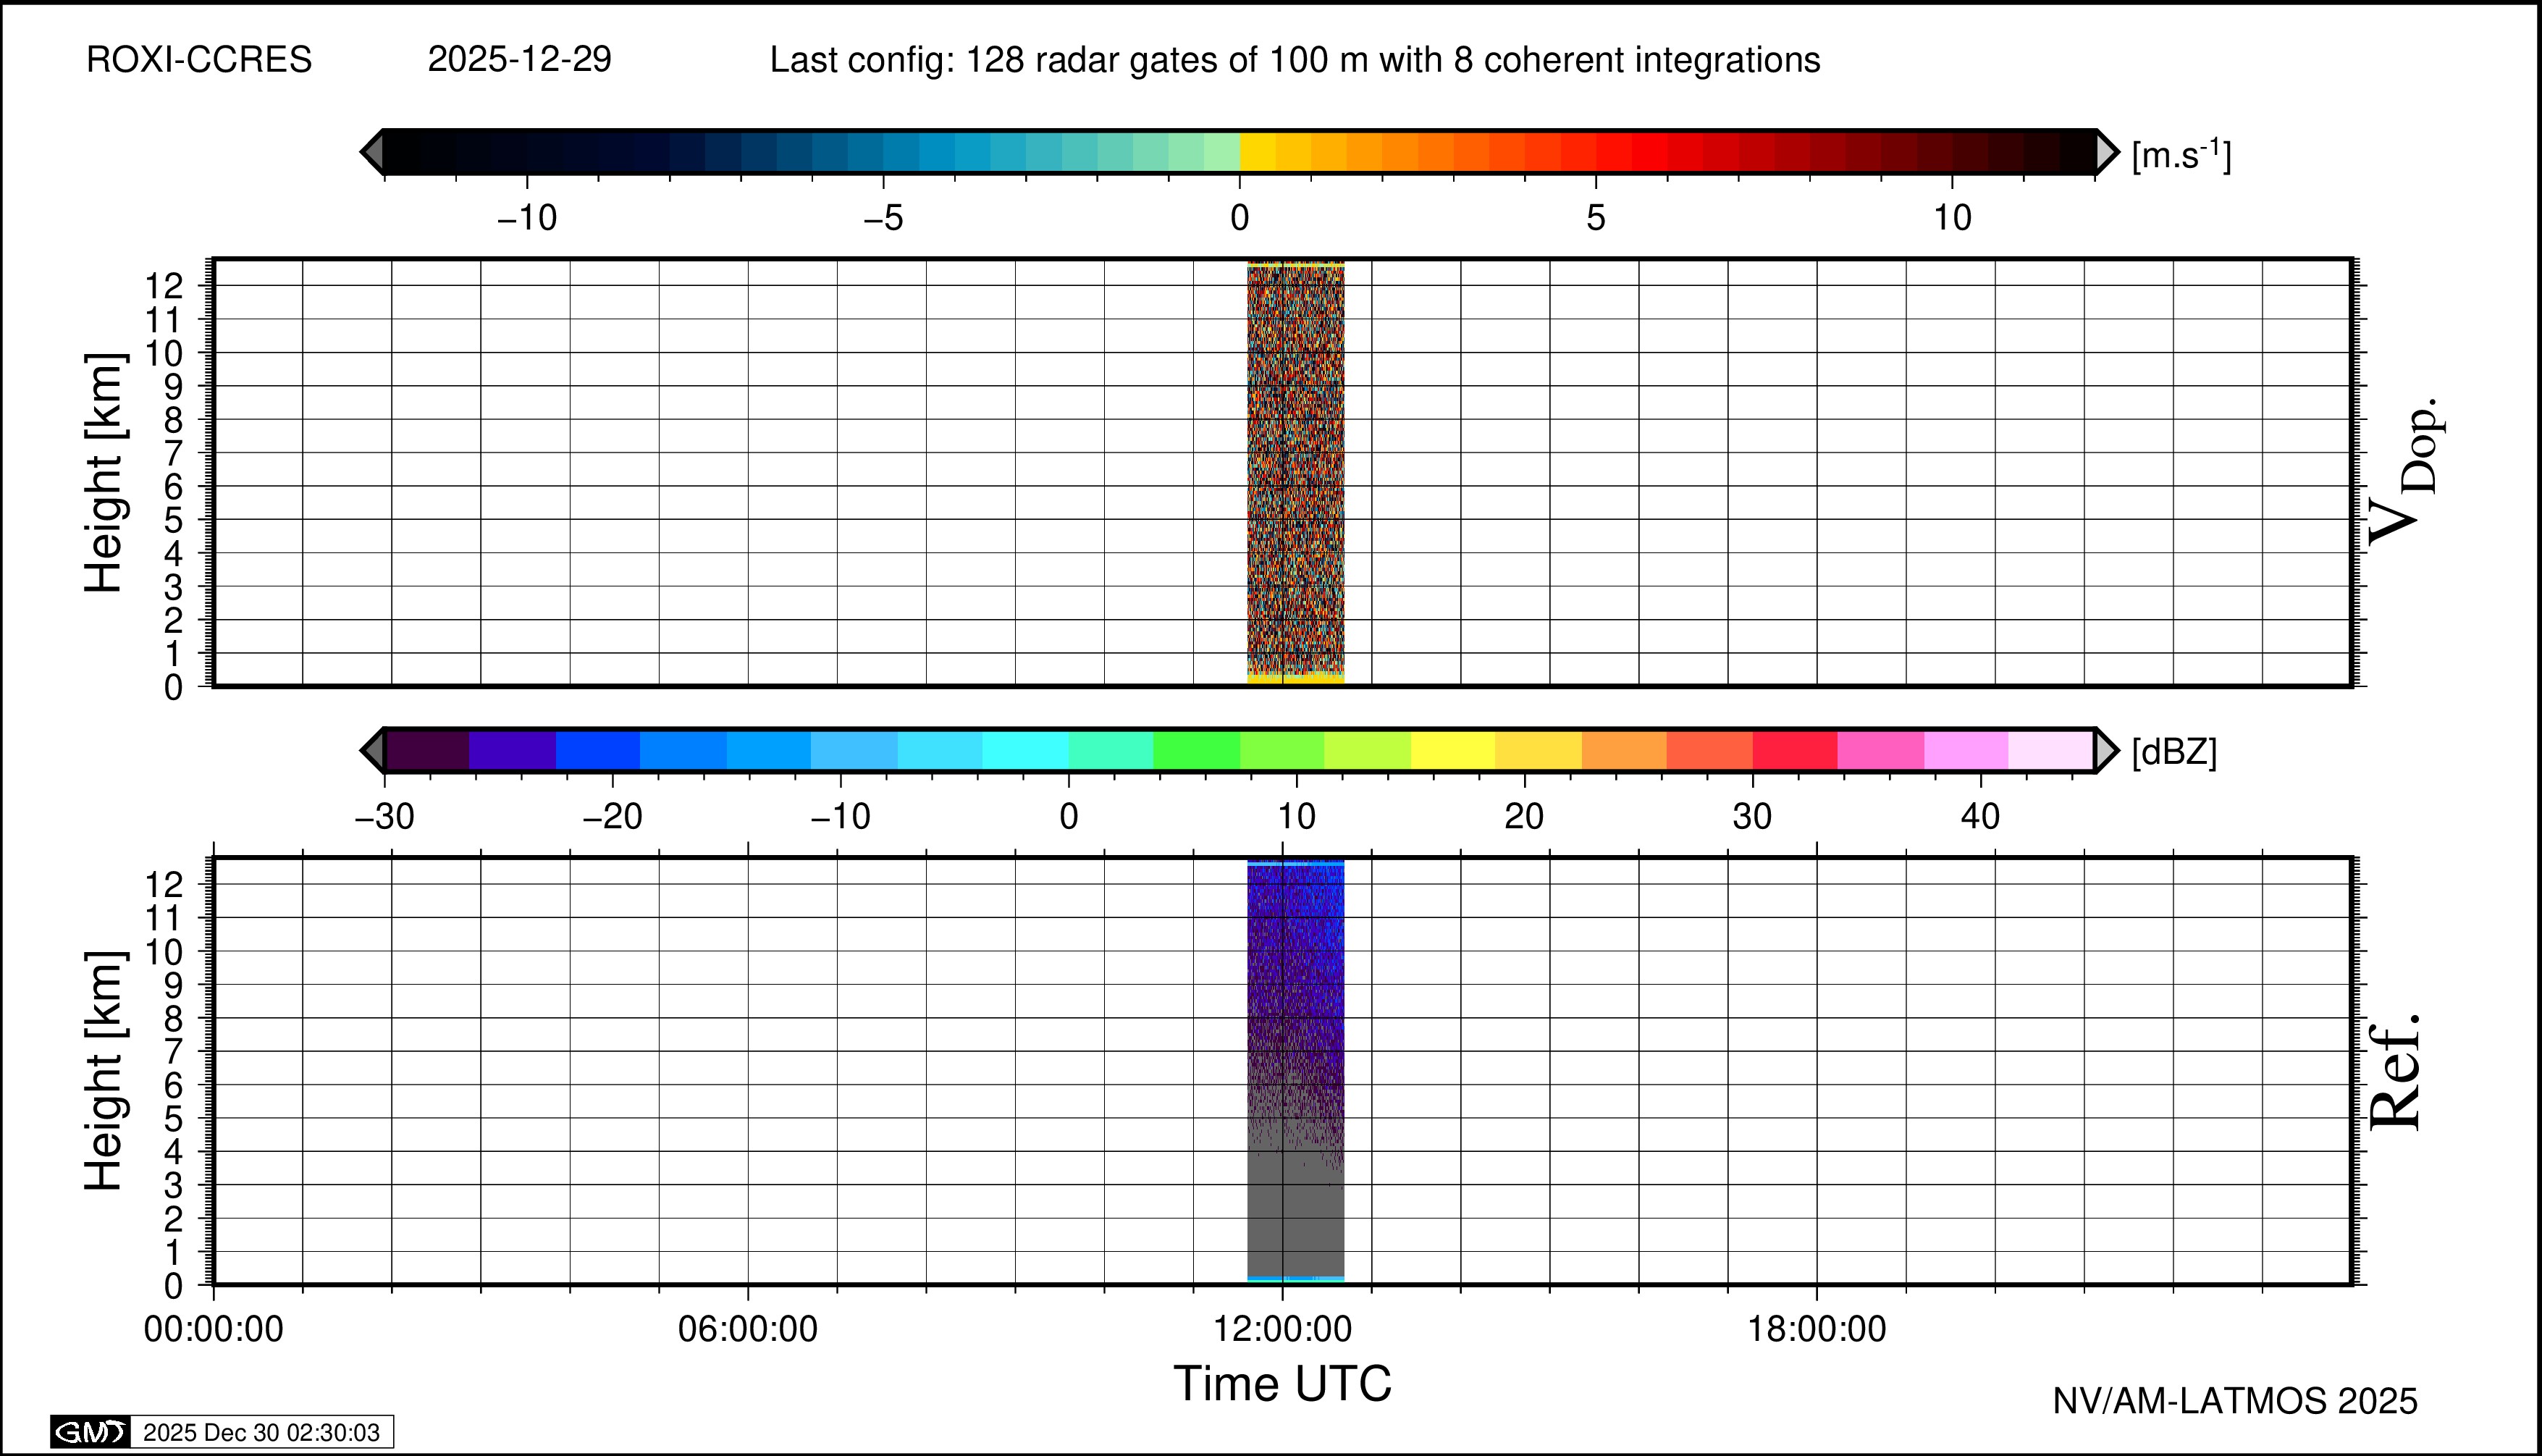Click the right arrow of the dBZ colorbar

[x=2106, y=750]
